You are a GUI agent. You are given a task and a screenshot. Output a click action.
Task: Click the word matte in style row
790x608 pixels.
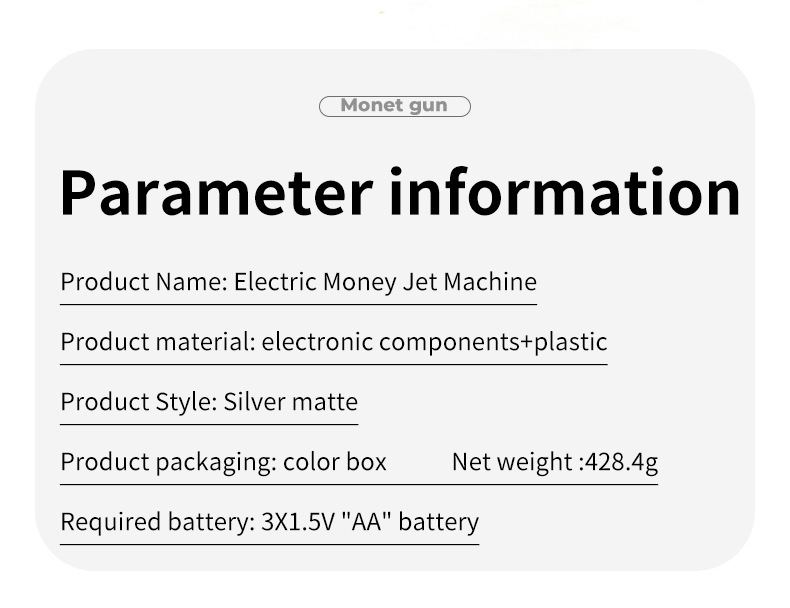324,402
